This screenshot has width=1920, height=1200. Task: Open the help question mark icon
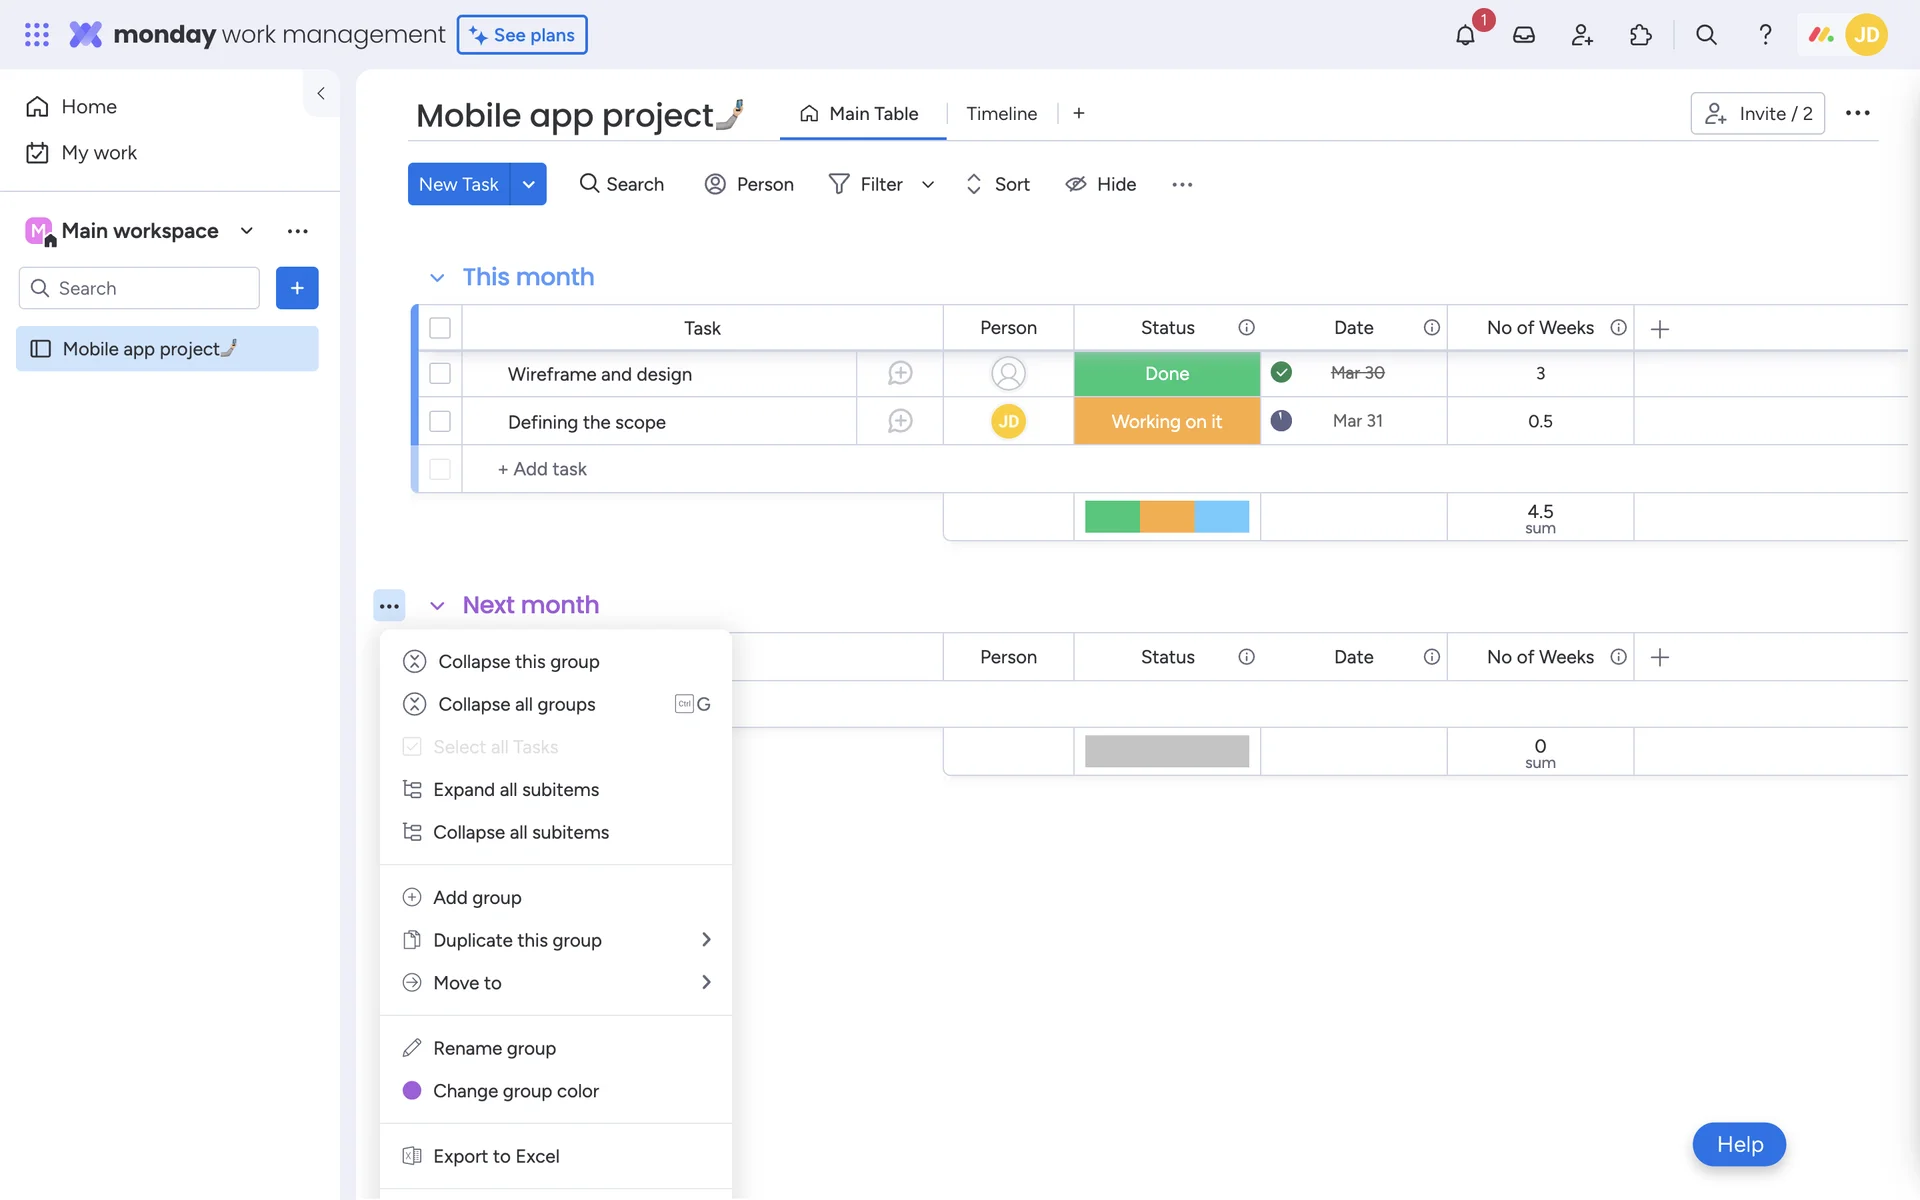(x=1765, y=35)
